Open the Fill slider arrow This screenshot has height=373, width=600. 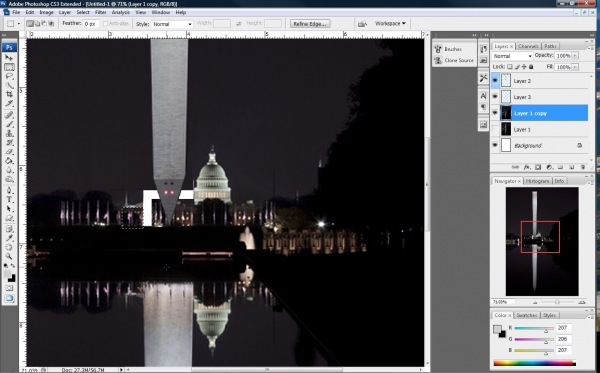[x=575, y=67]
